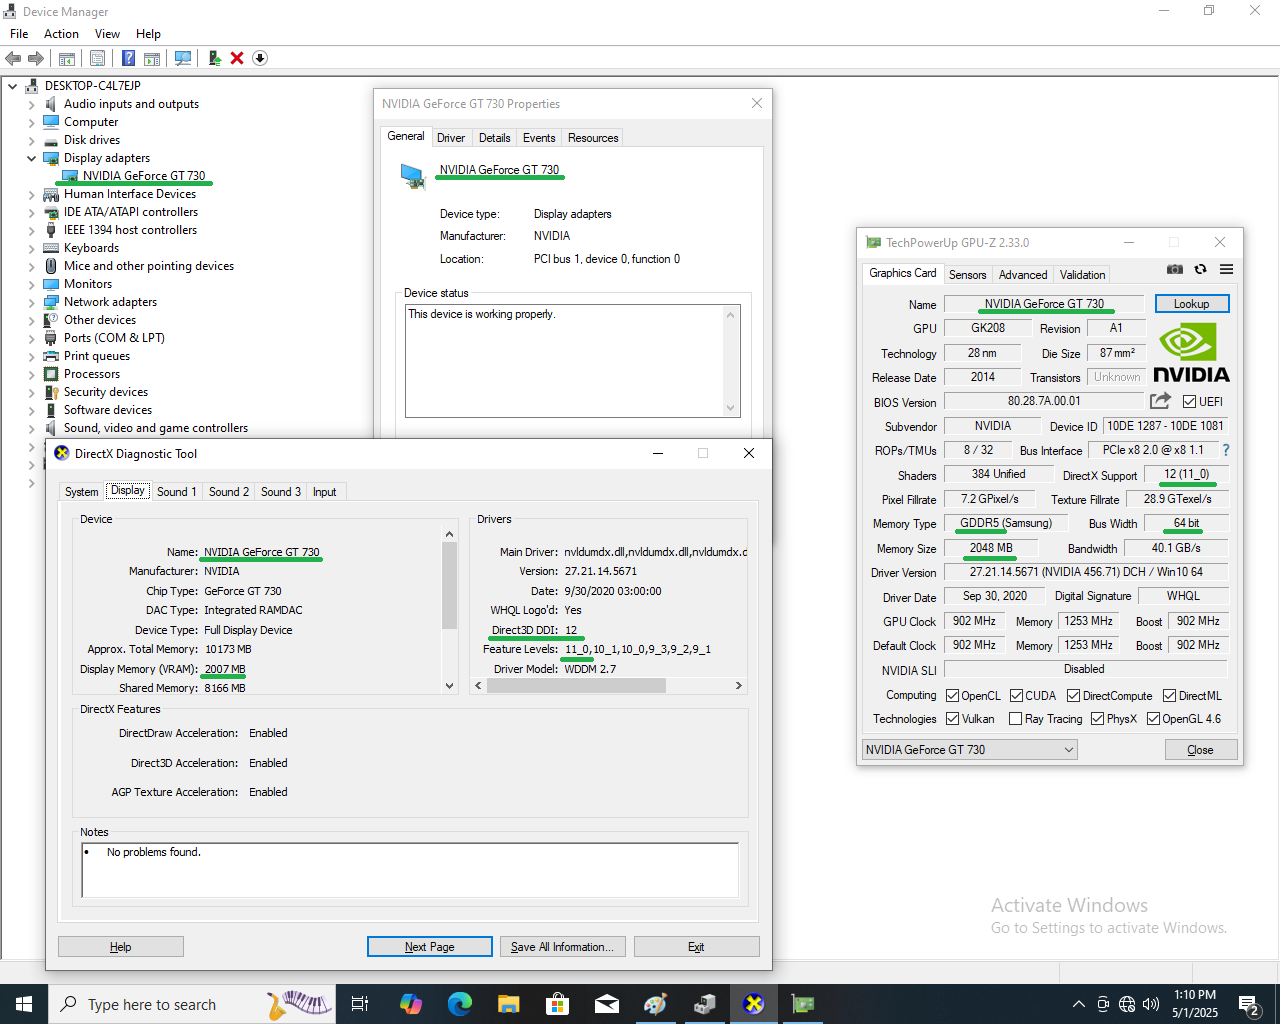Screen dimensions: 1280x1024
Task: Switch to the Sensors tab in GPU-Z
Action: coord(967,275)
